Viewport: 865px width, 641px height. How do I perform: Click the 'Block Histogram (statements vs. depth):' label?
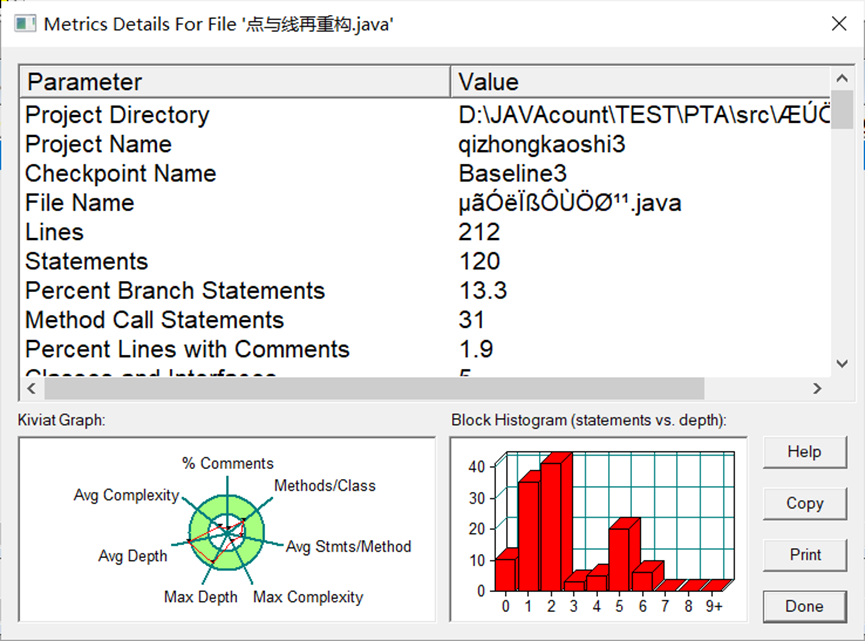[x=589, y=420]
